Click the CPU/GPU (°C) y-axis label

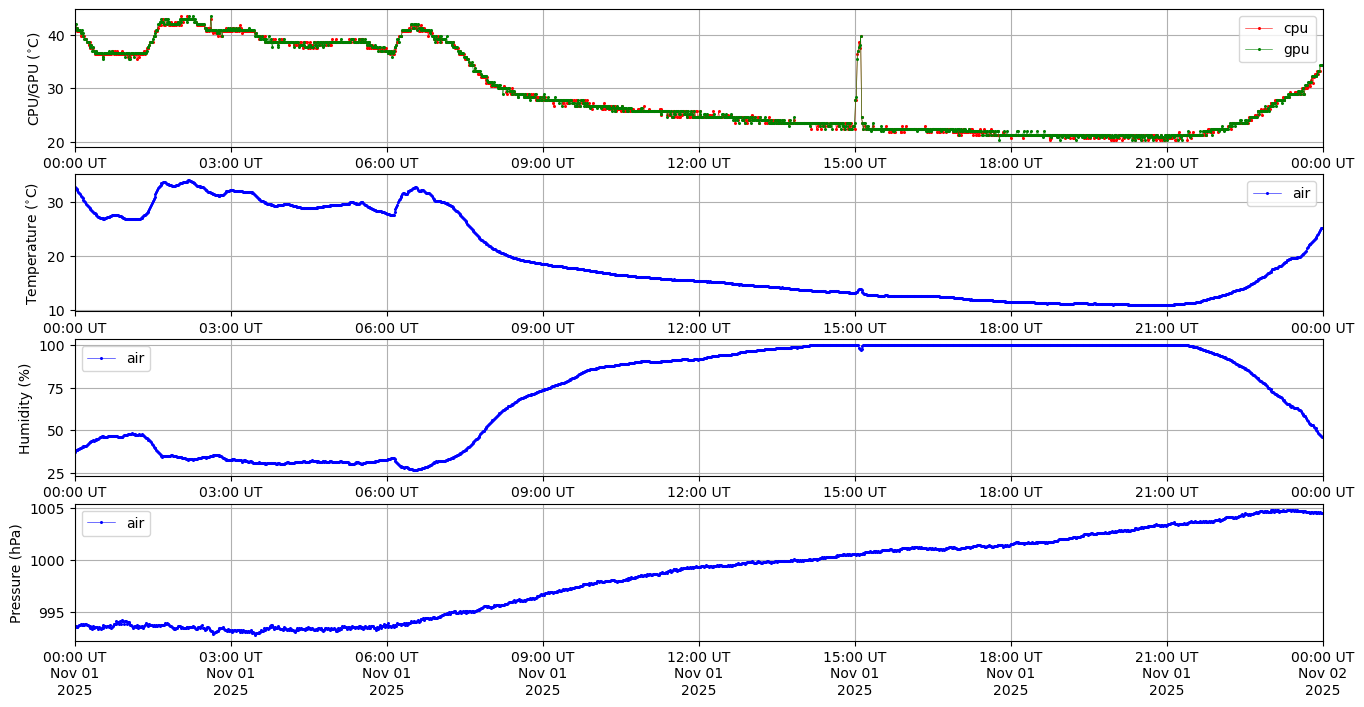pyautogui.click(x=33, y=79)
